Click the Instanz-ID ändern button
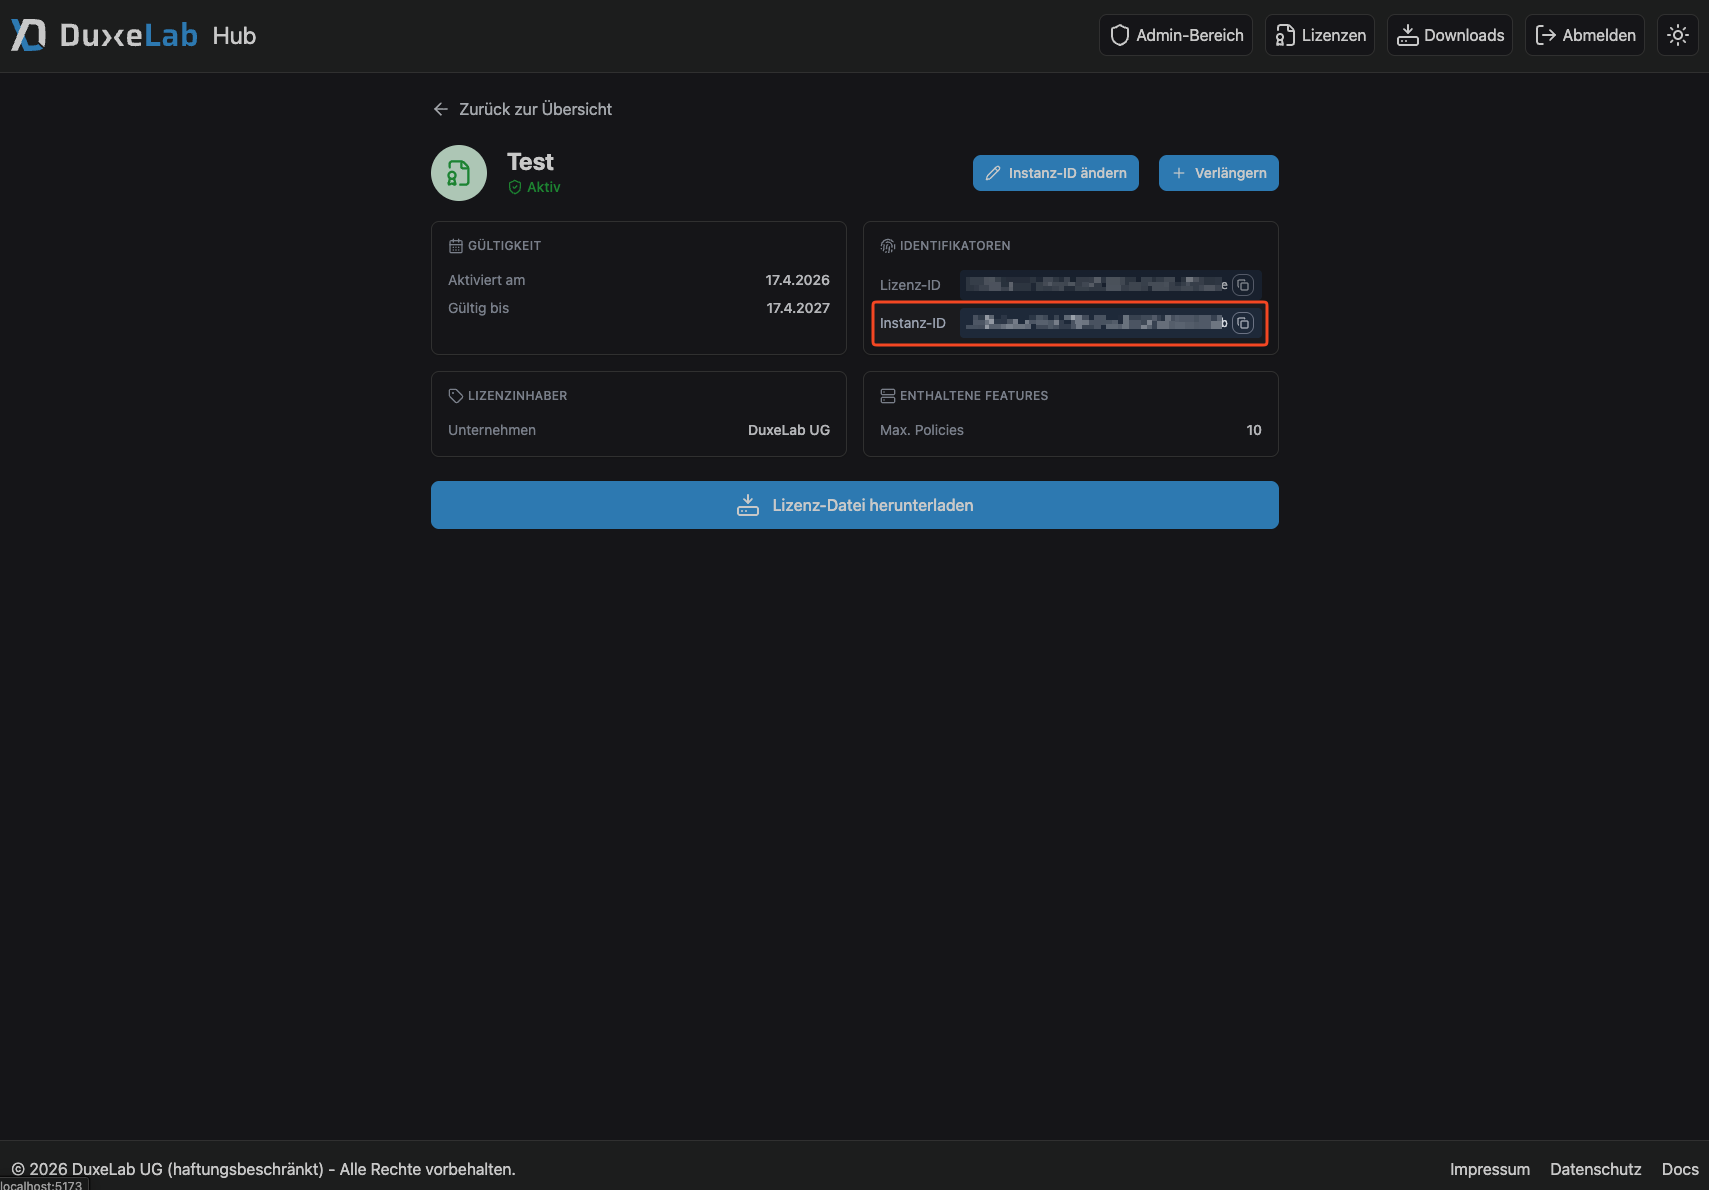Screen dimensions: 1709x1190 click(1056, 173)
